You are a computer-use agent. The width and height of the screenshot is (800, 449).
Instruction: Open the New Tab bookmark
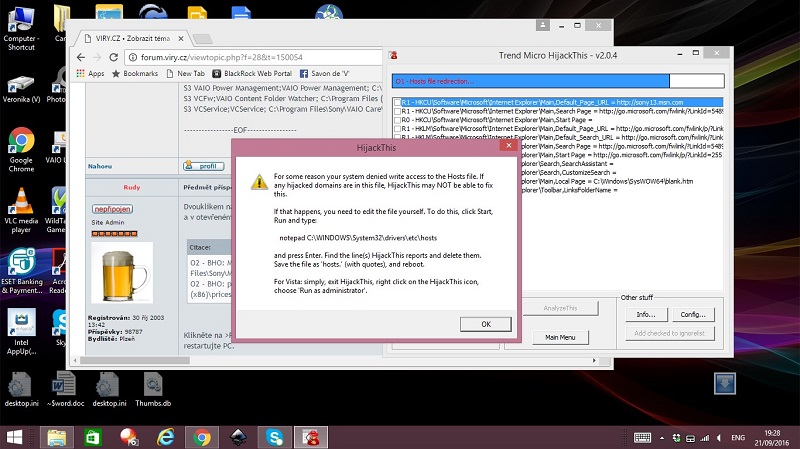point(185,73)
